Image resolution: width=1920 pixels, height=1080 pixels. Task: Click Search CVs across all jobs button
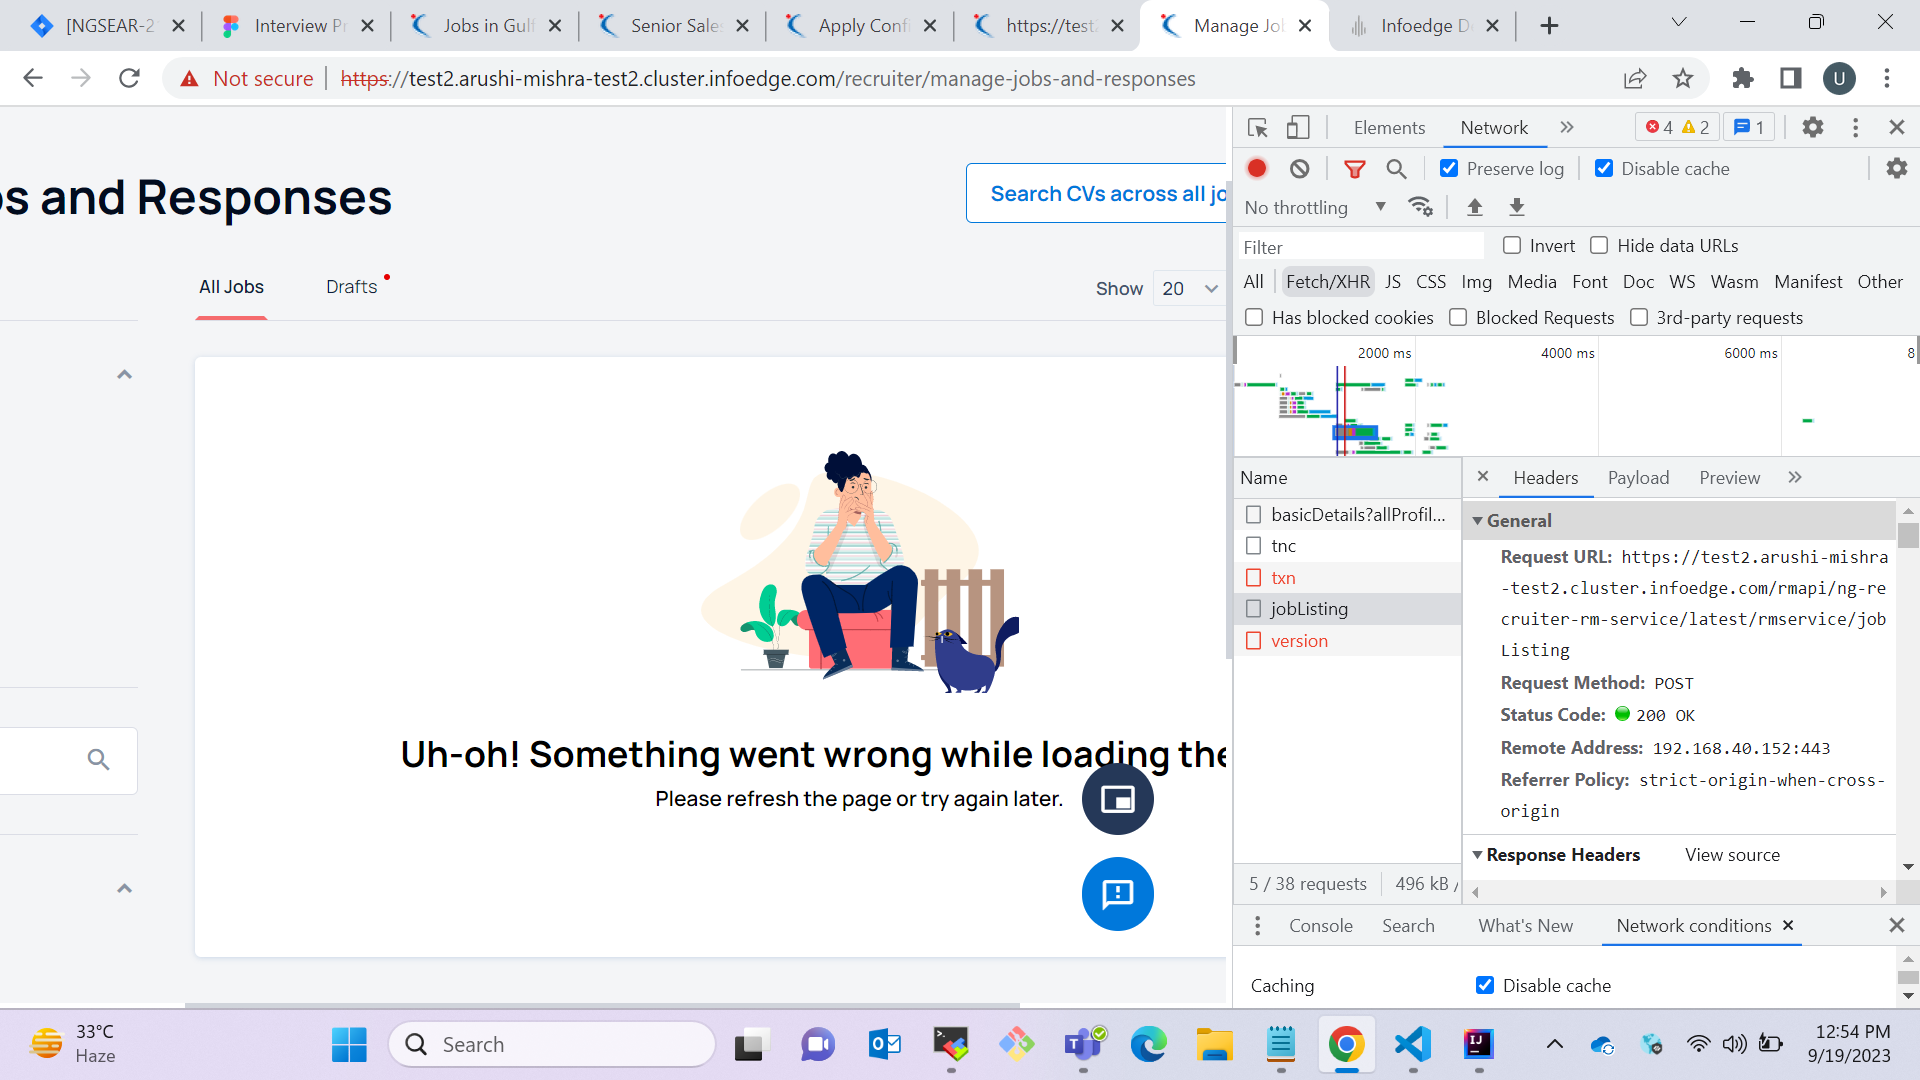1100,194
